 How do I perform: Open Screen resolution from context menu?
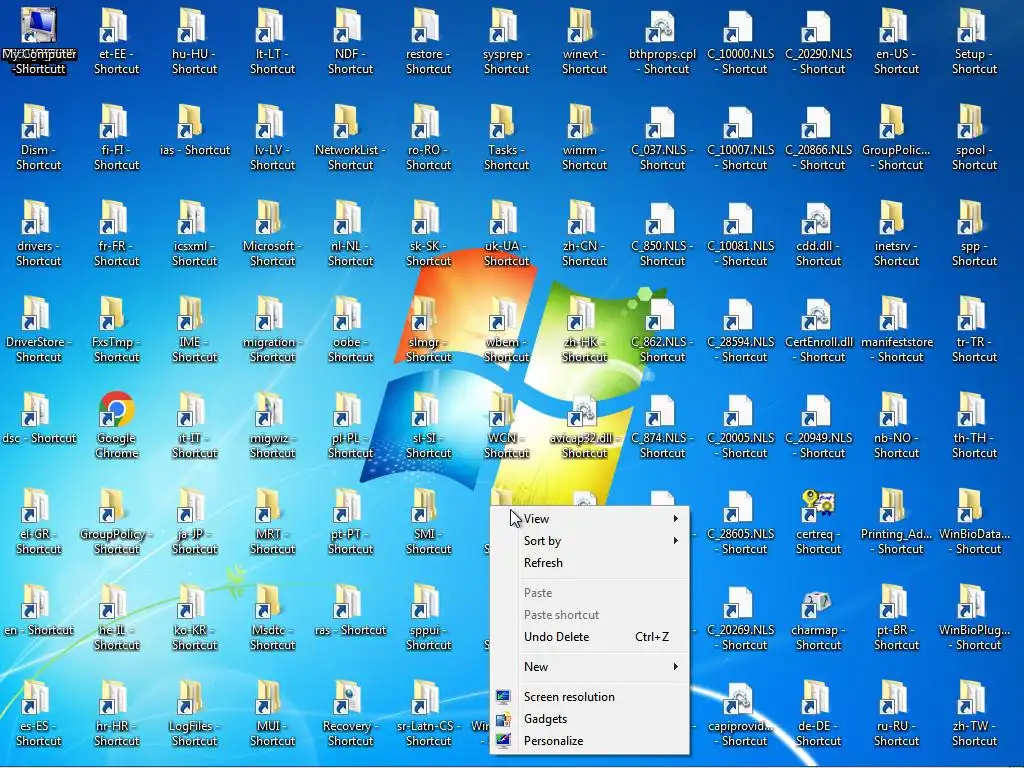point(590,697)
